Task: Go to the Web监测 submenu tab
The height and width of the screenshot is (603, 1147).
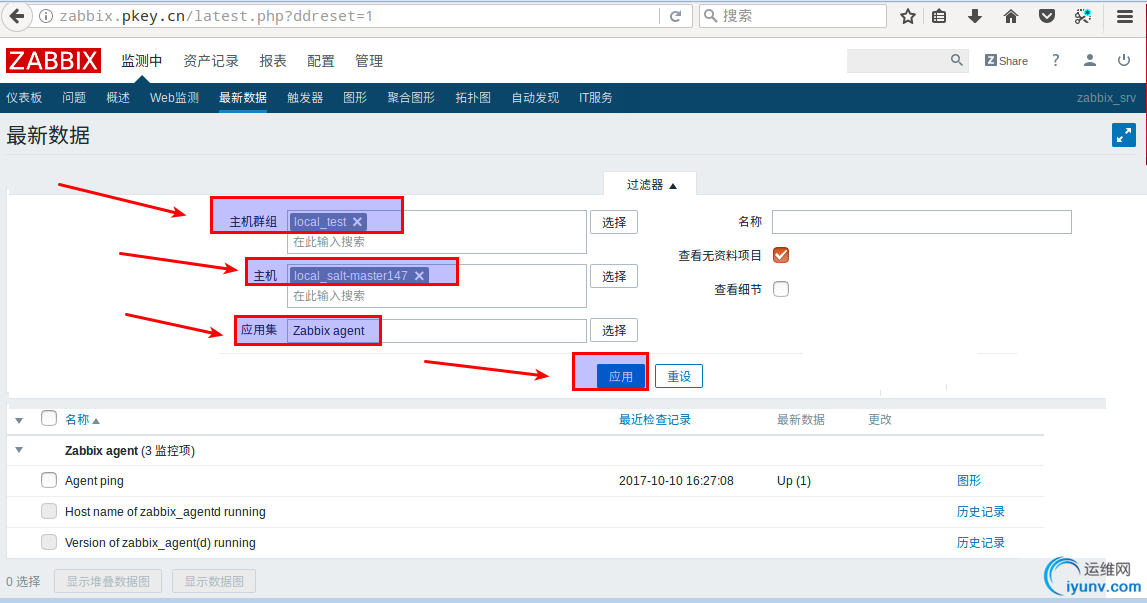Action: tap(174, 97)
